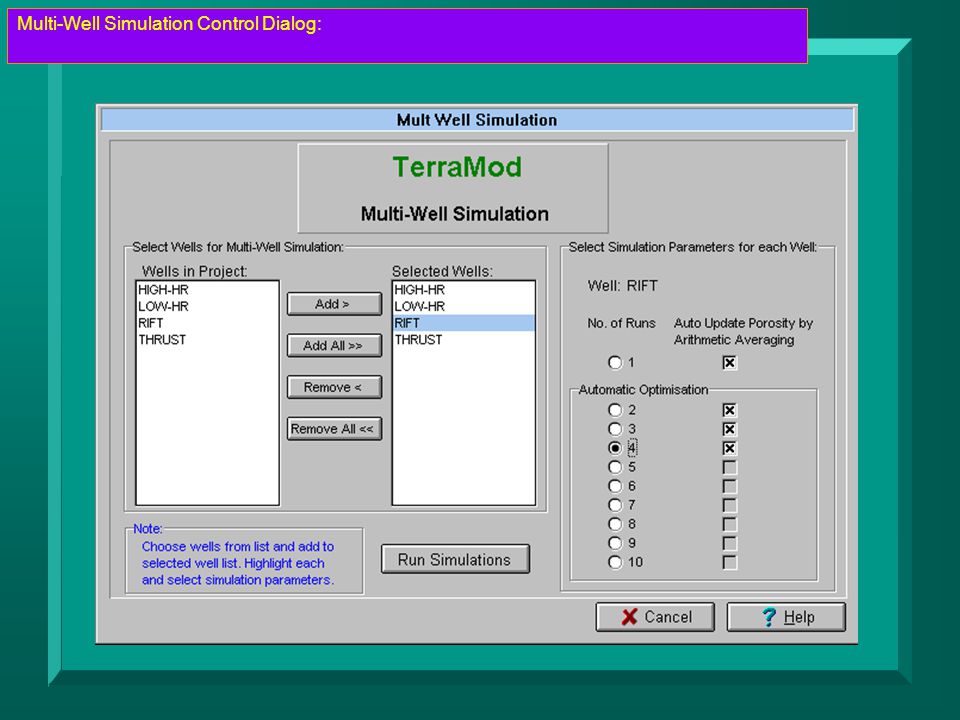Select 9 runs radio button
This screenshot has height=720, width=960.
pyautogui.click(x=615, y=542)
